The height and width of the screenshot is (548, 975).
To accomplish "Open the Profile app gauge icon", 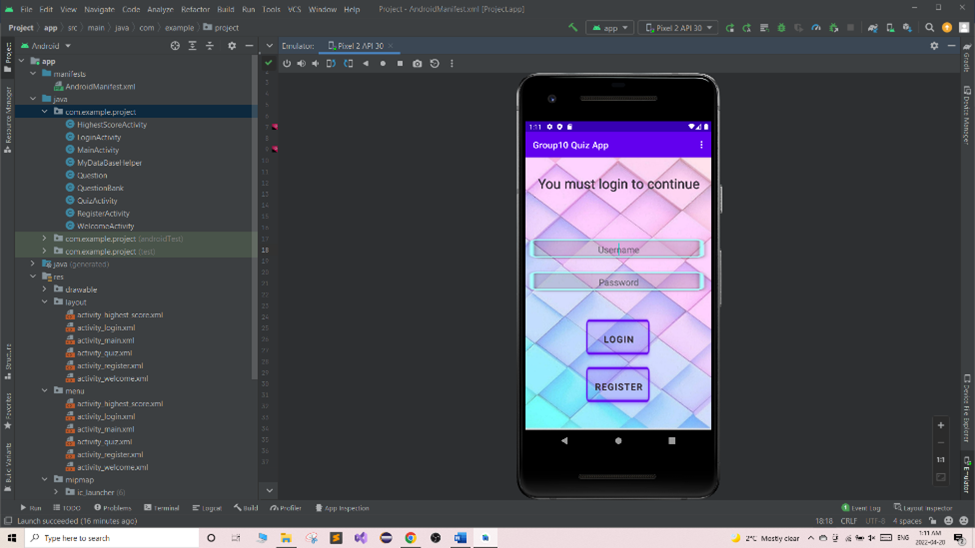I will (x=816, y=28).
